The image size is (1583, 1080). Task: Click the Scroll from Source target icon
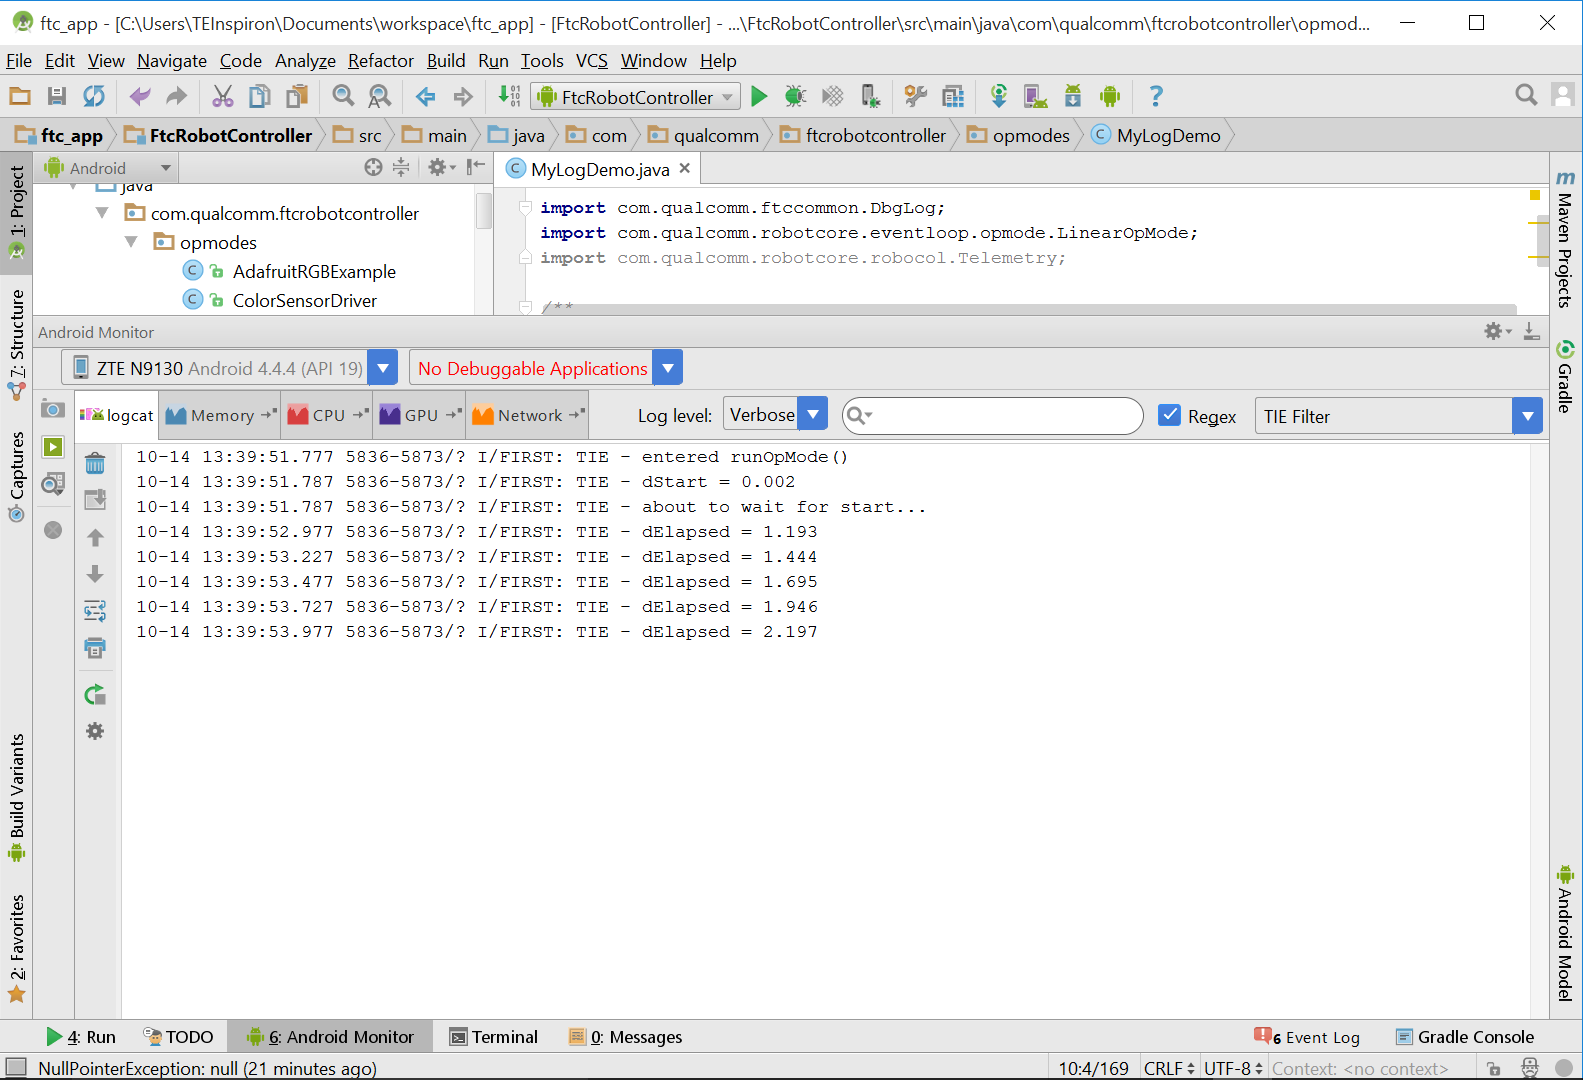pos(373,167)
